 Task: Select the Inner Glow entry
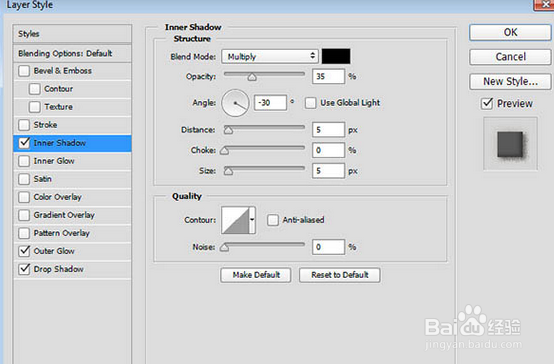click(x=54, y=161)
